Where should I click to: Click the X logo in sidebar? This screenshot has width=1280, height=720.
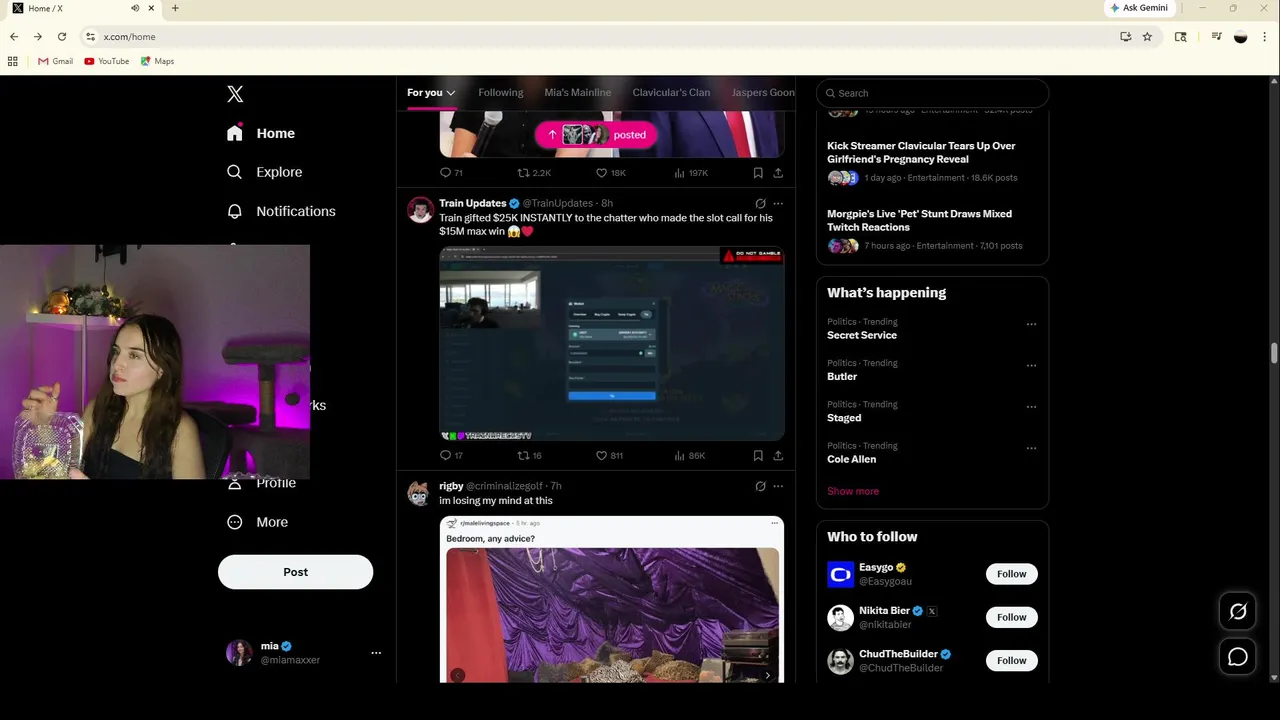(235, 94)
